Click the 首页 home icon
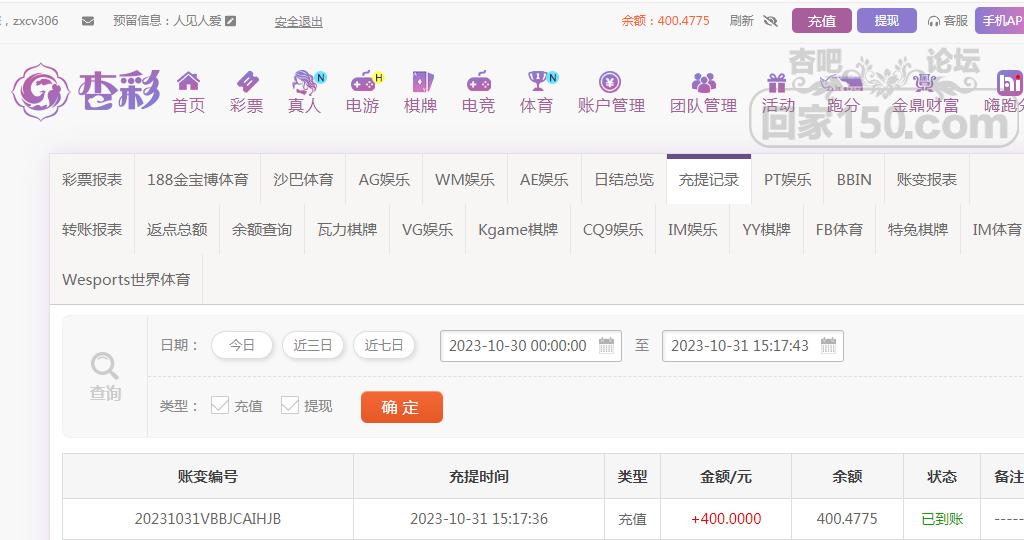This screenshot has width=1024, height=540. click(188, 82)
